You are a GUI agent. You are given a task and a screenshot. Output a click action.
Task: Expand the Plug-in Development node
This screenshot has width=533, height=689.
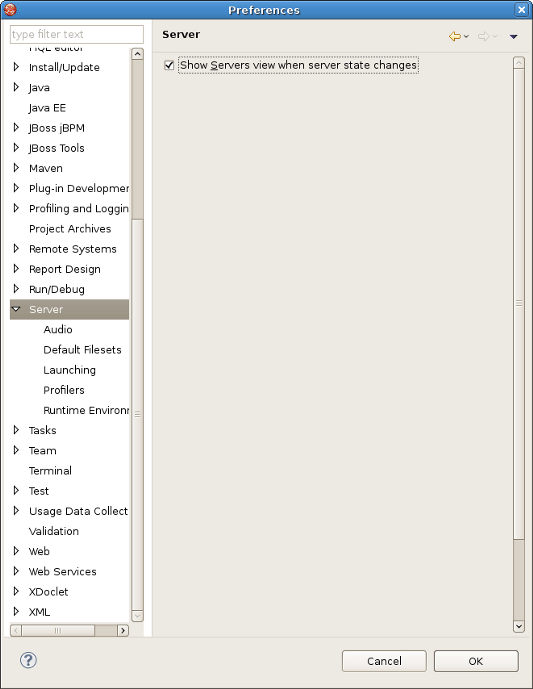(x=16, y=188)
